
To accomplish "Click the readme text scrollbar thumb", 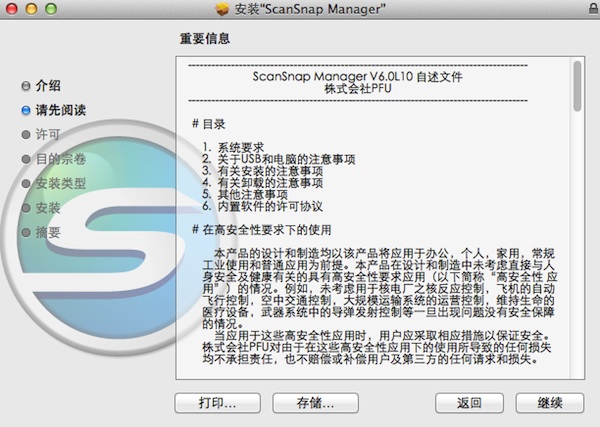I will point(577,86).
